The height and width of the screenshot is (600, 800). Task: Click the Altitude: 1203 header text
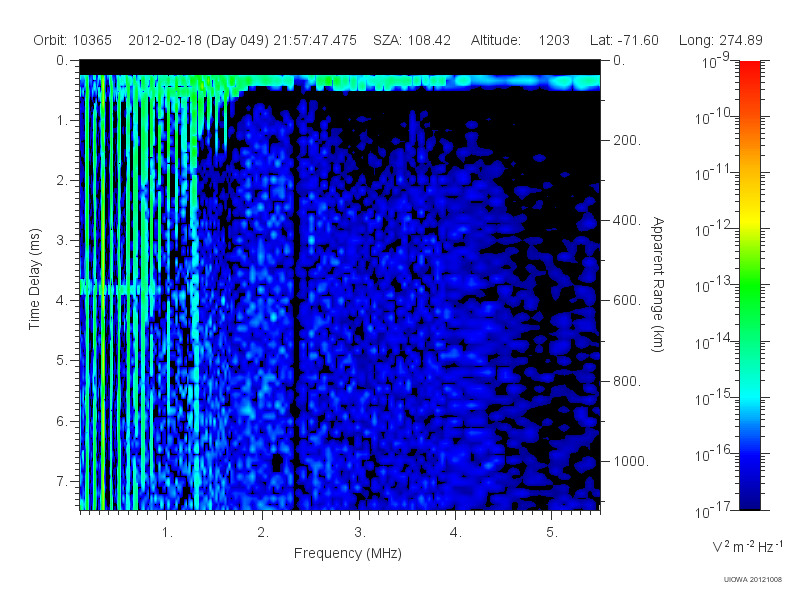[520, 40]
